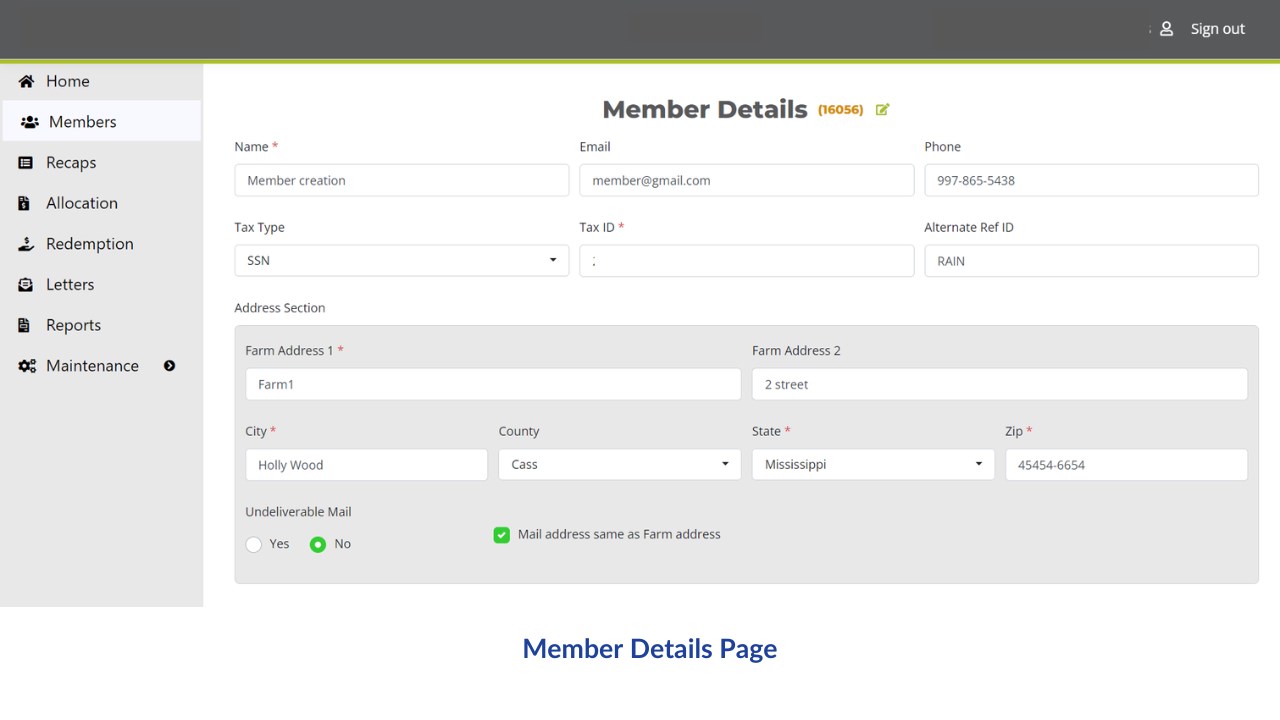The width and height of the screenshot is (1280, 720).
Task: Click the Allocation document icon
Action: click(25, 203)
